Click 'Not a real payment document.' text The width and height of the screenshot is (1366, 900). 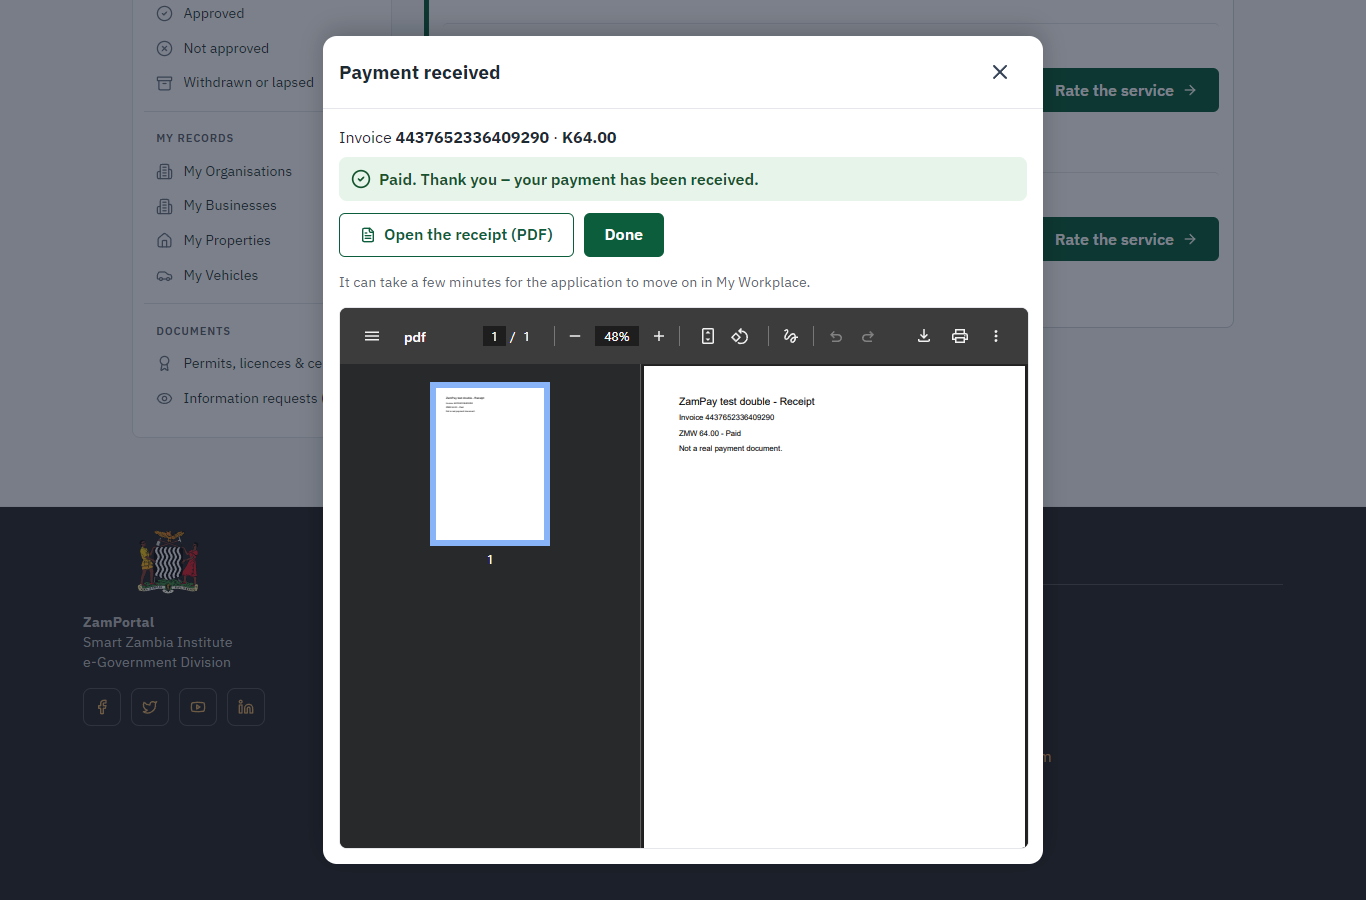tap(731, 448)
